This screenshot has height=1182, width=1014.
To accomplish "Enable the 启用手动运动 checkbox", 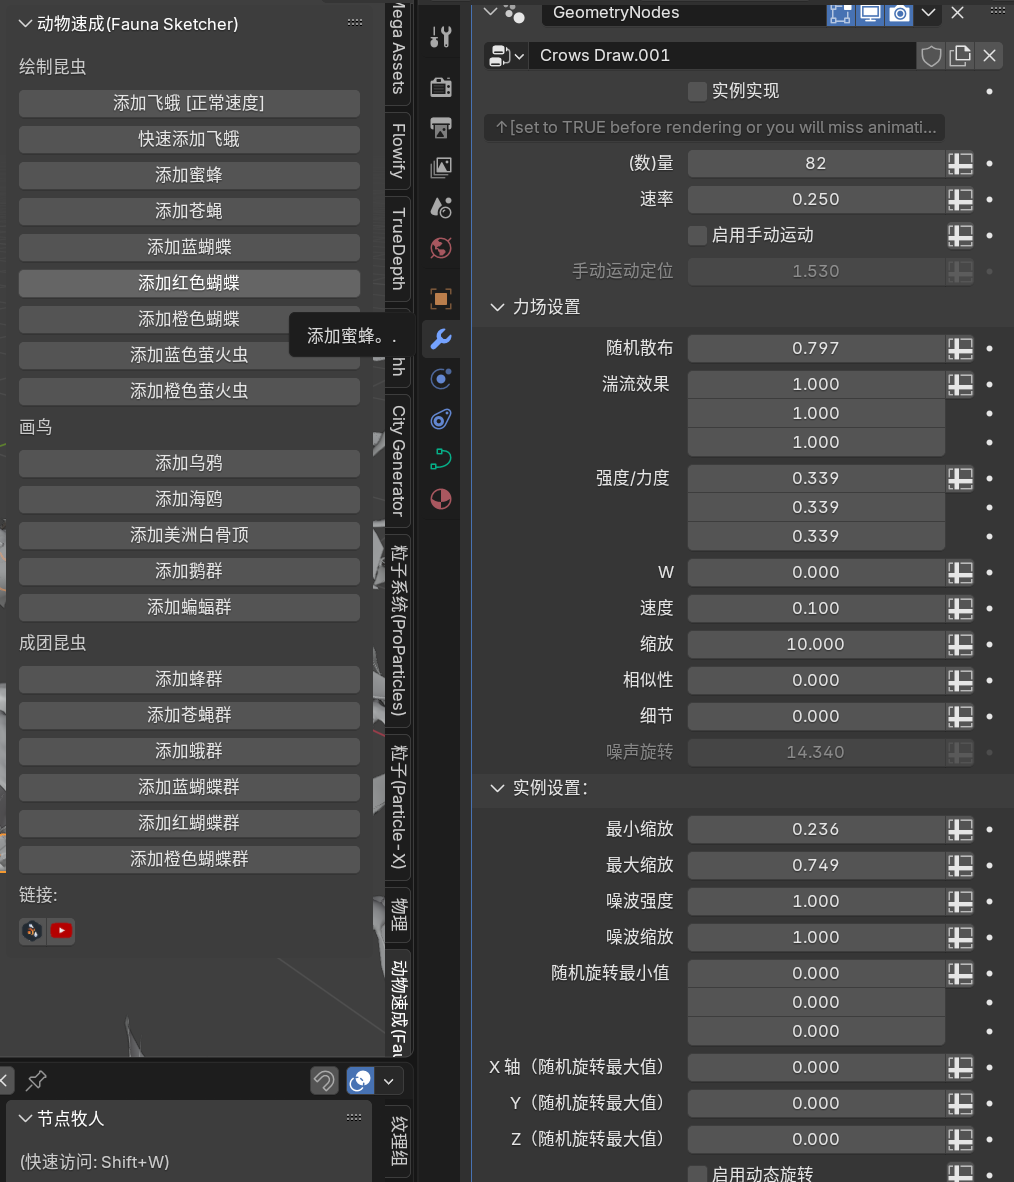I will (x=697, y=235).
